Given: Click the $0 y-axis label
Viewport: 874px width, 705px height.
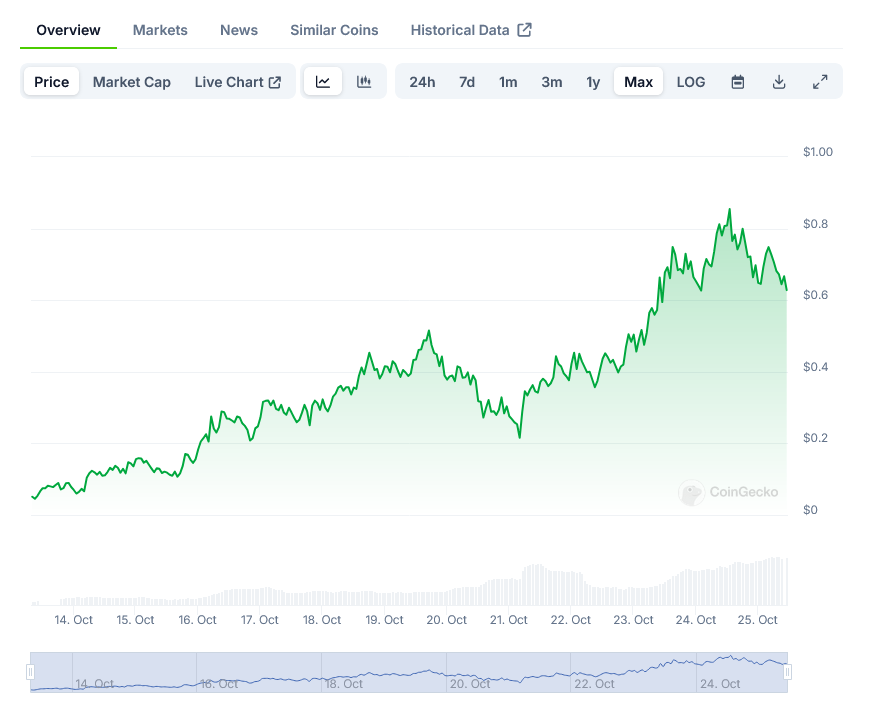Looking at the screenshot, I should click(810, 510).
